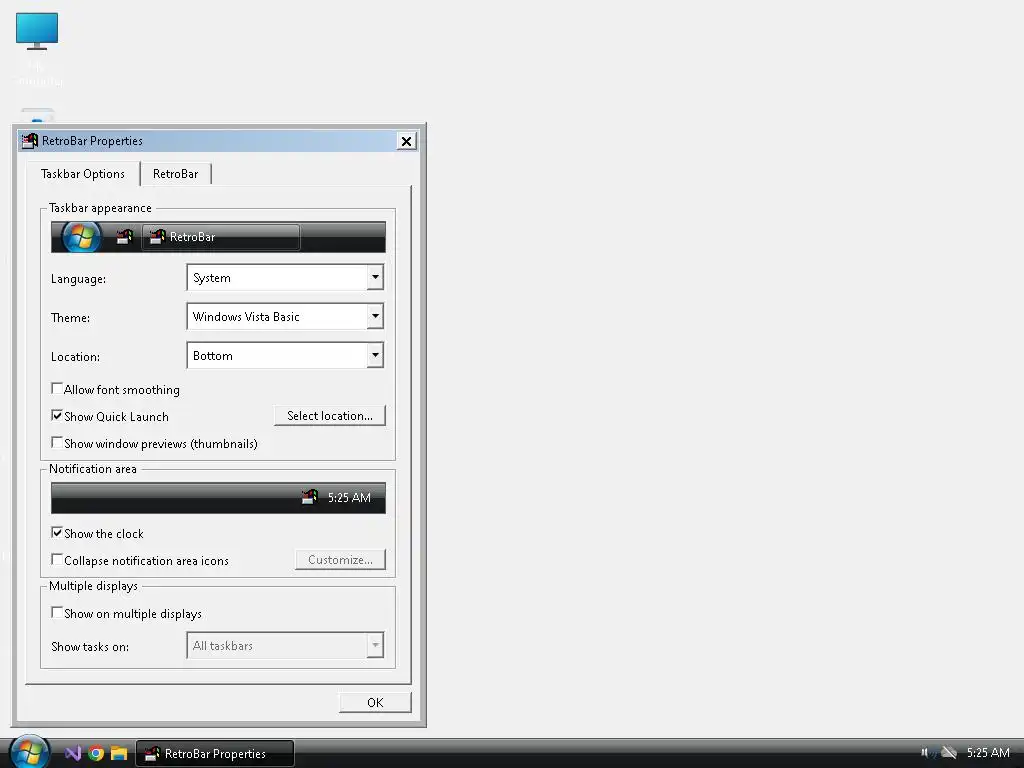Click the volume icon in system tray
The width and height of the screenshot is (1024, 768).
click(x=927, y=753)
